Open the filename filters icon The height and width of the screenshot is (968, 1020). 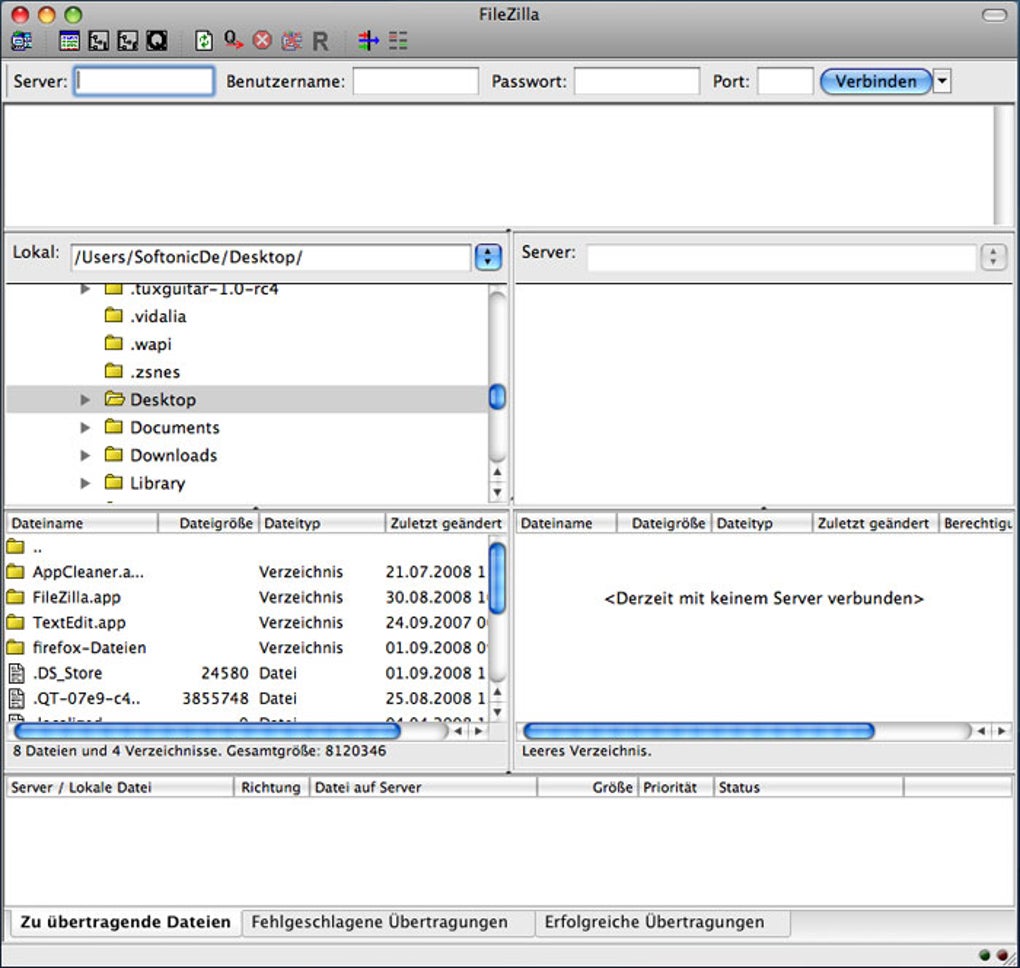pos(368,41)
